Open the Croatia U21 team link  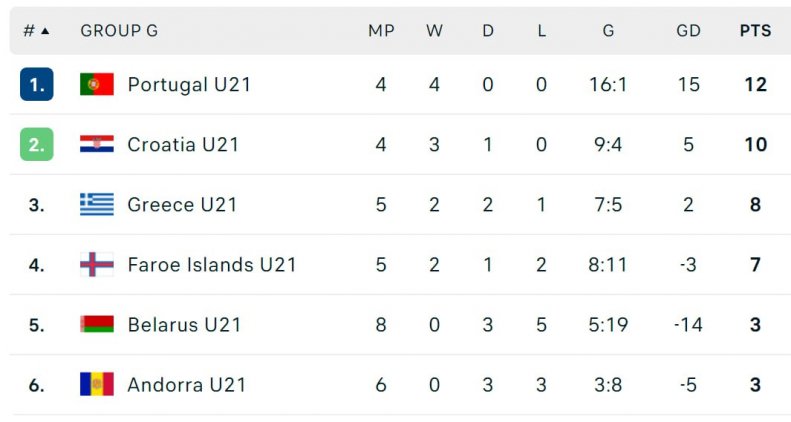(x=183, y=144)
